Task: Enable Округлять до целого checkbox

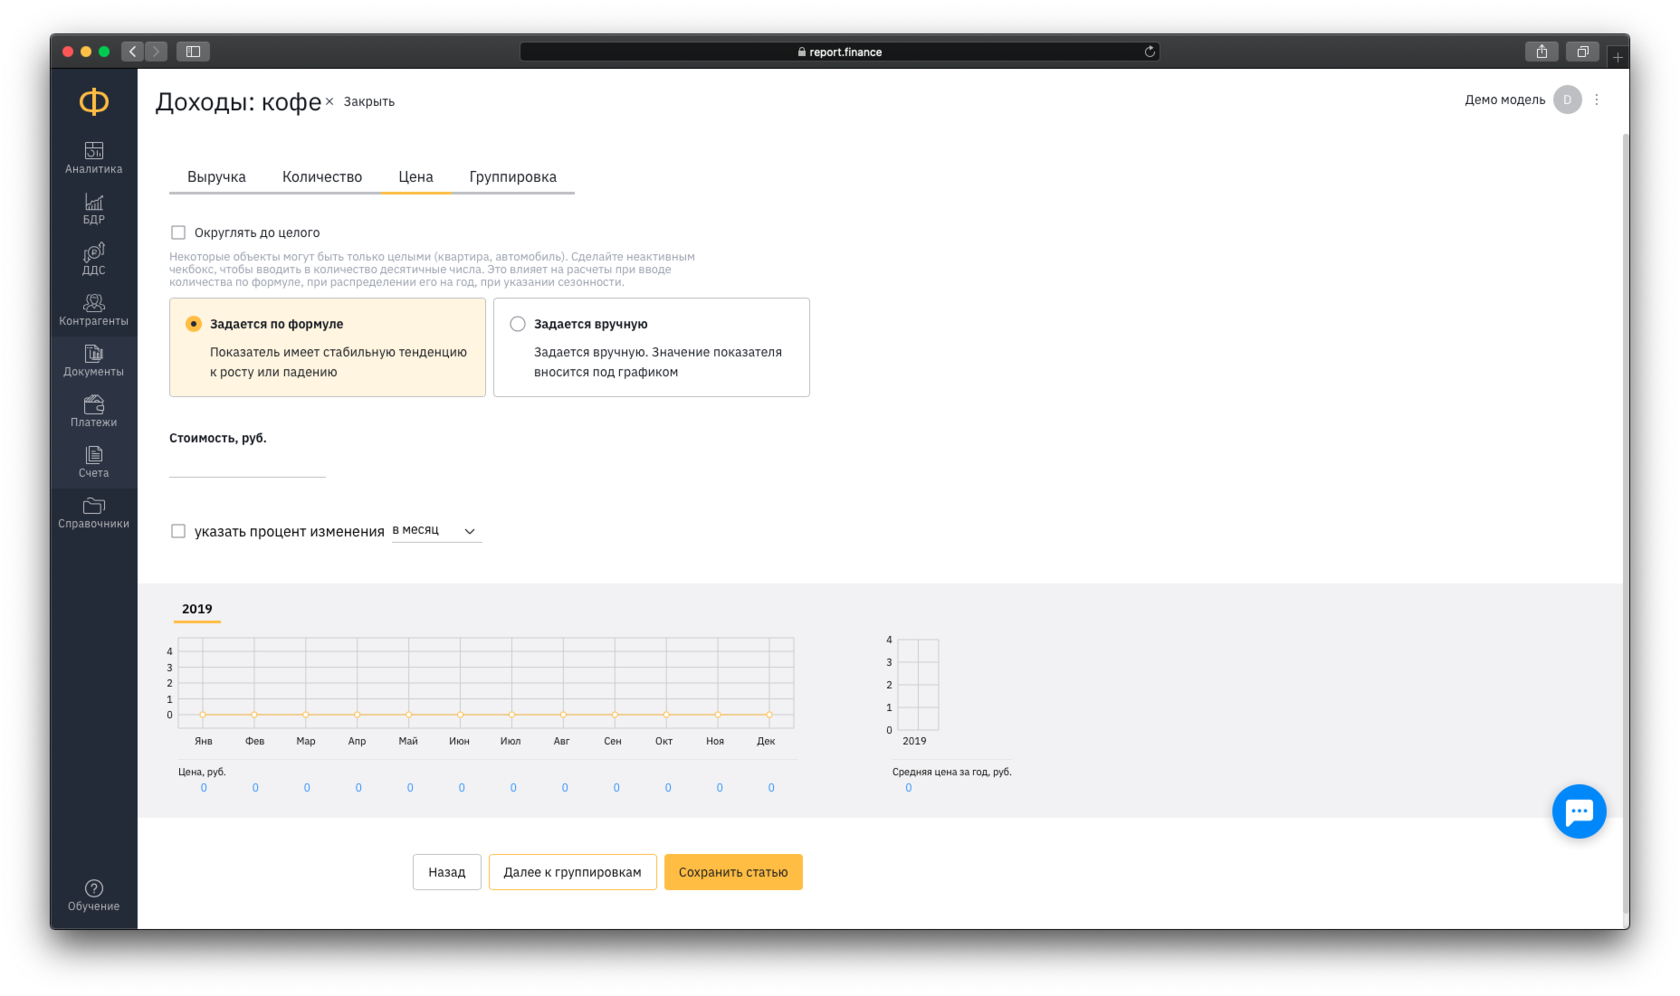Action: pyautogui.click(x=178, y=232)
